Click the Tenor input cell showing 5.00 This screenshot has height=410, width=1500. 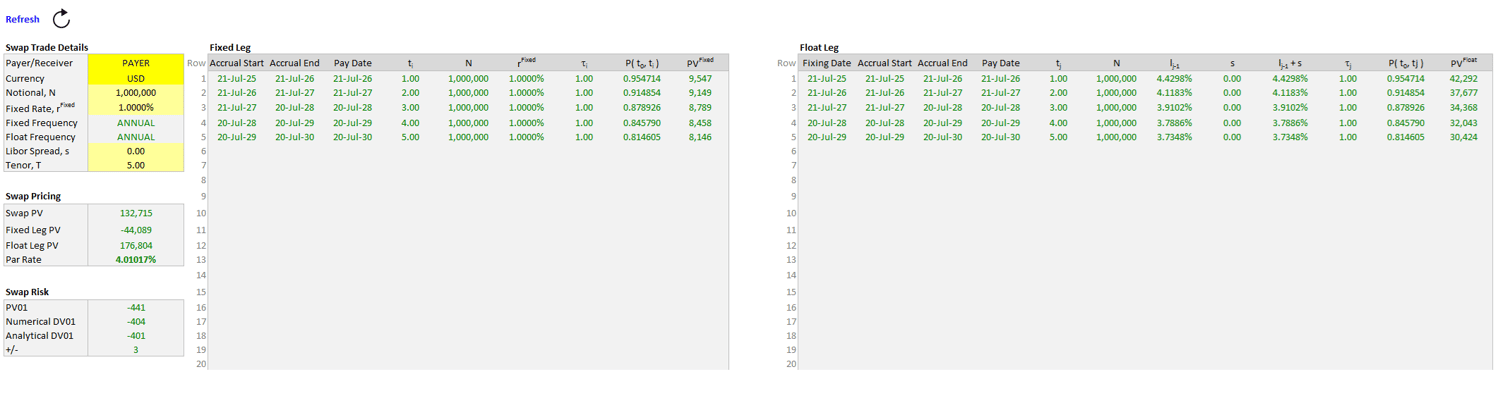[x=136, y=166]
